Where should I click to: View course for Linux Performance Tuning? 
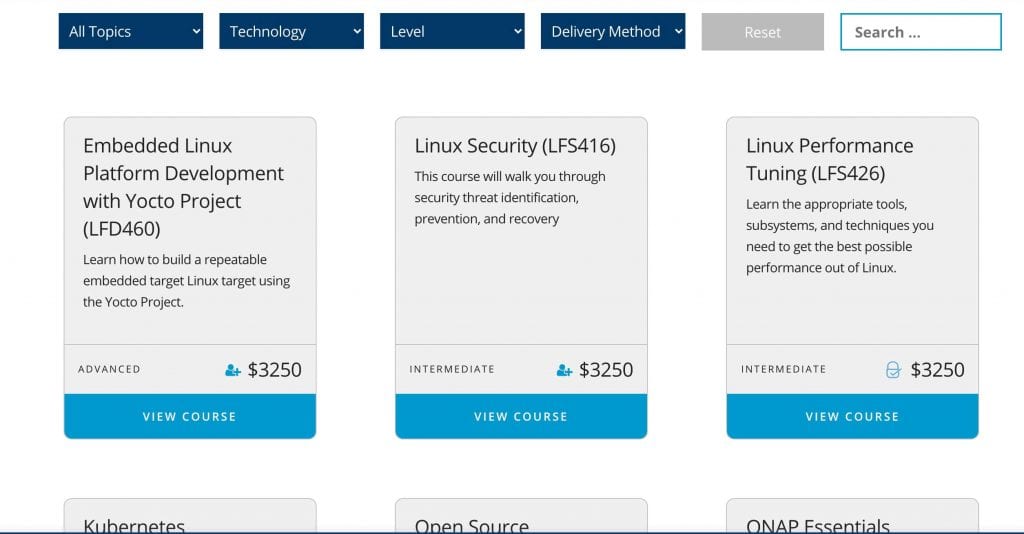click(852, 416)
